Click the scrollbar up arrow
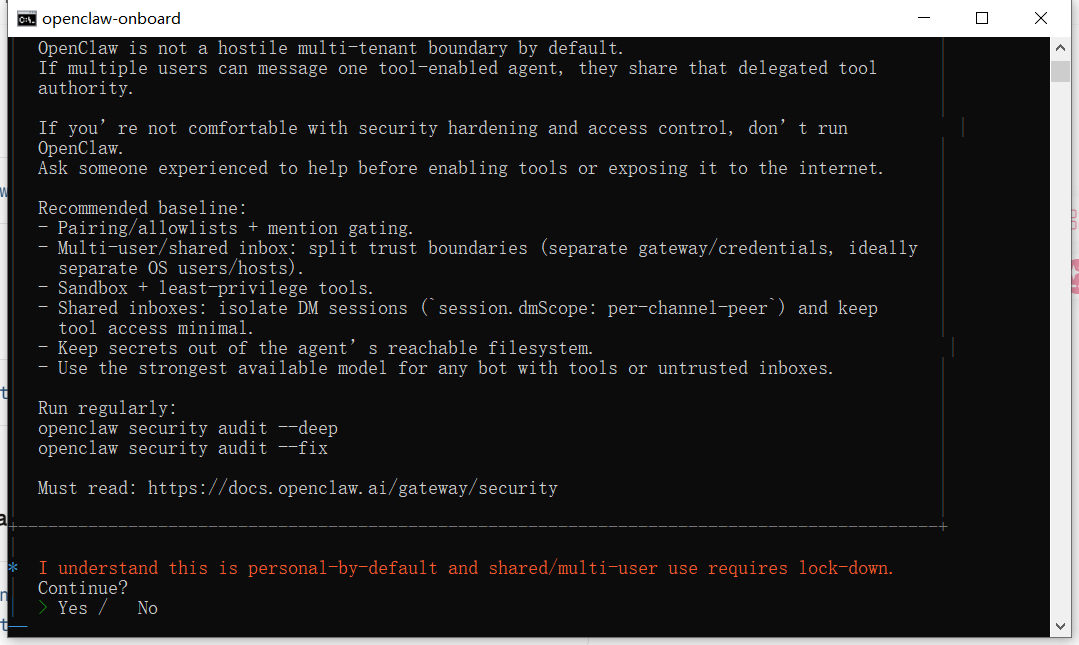Screen dimensions: 1079x645 [x=1060, y=48]
